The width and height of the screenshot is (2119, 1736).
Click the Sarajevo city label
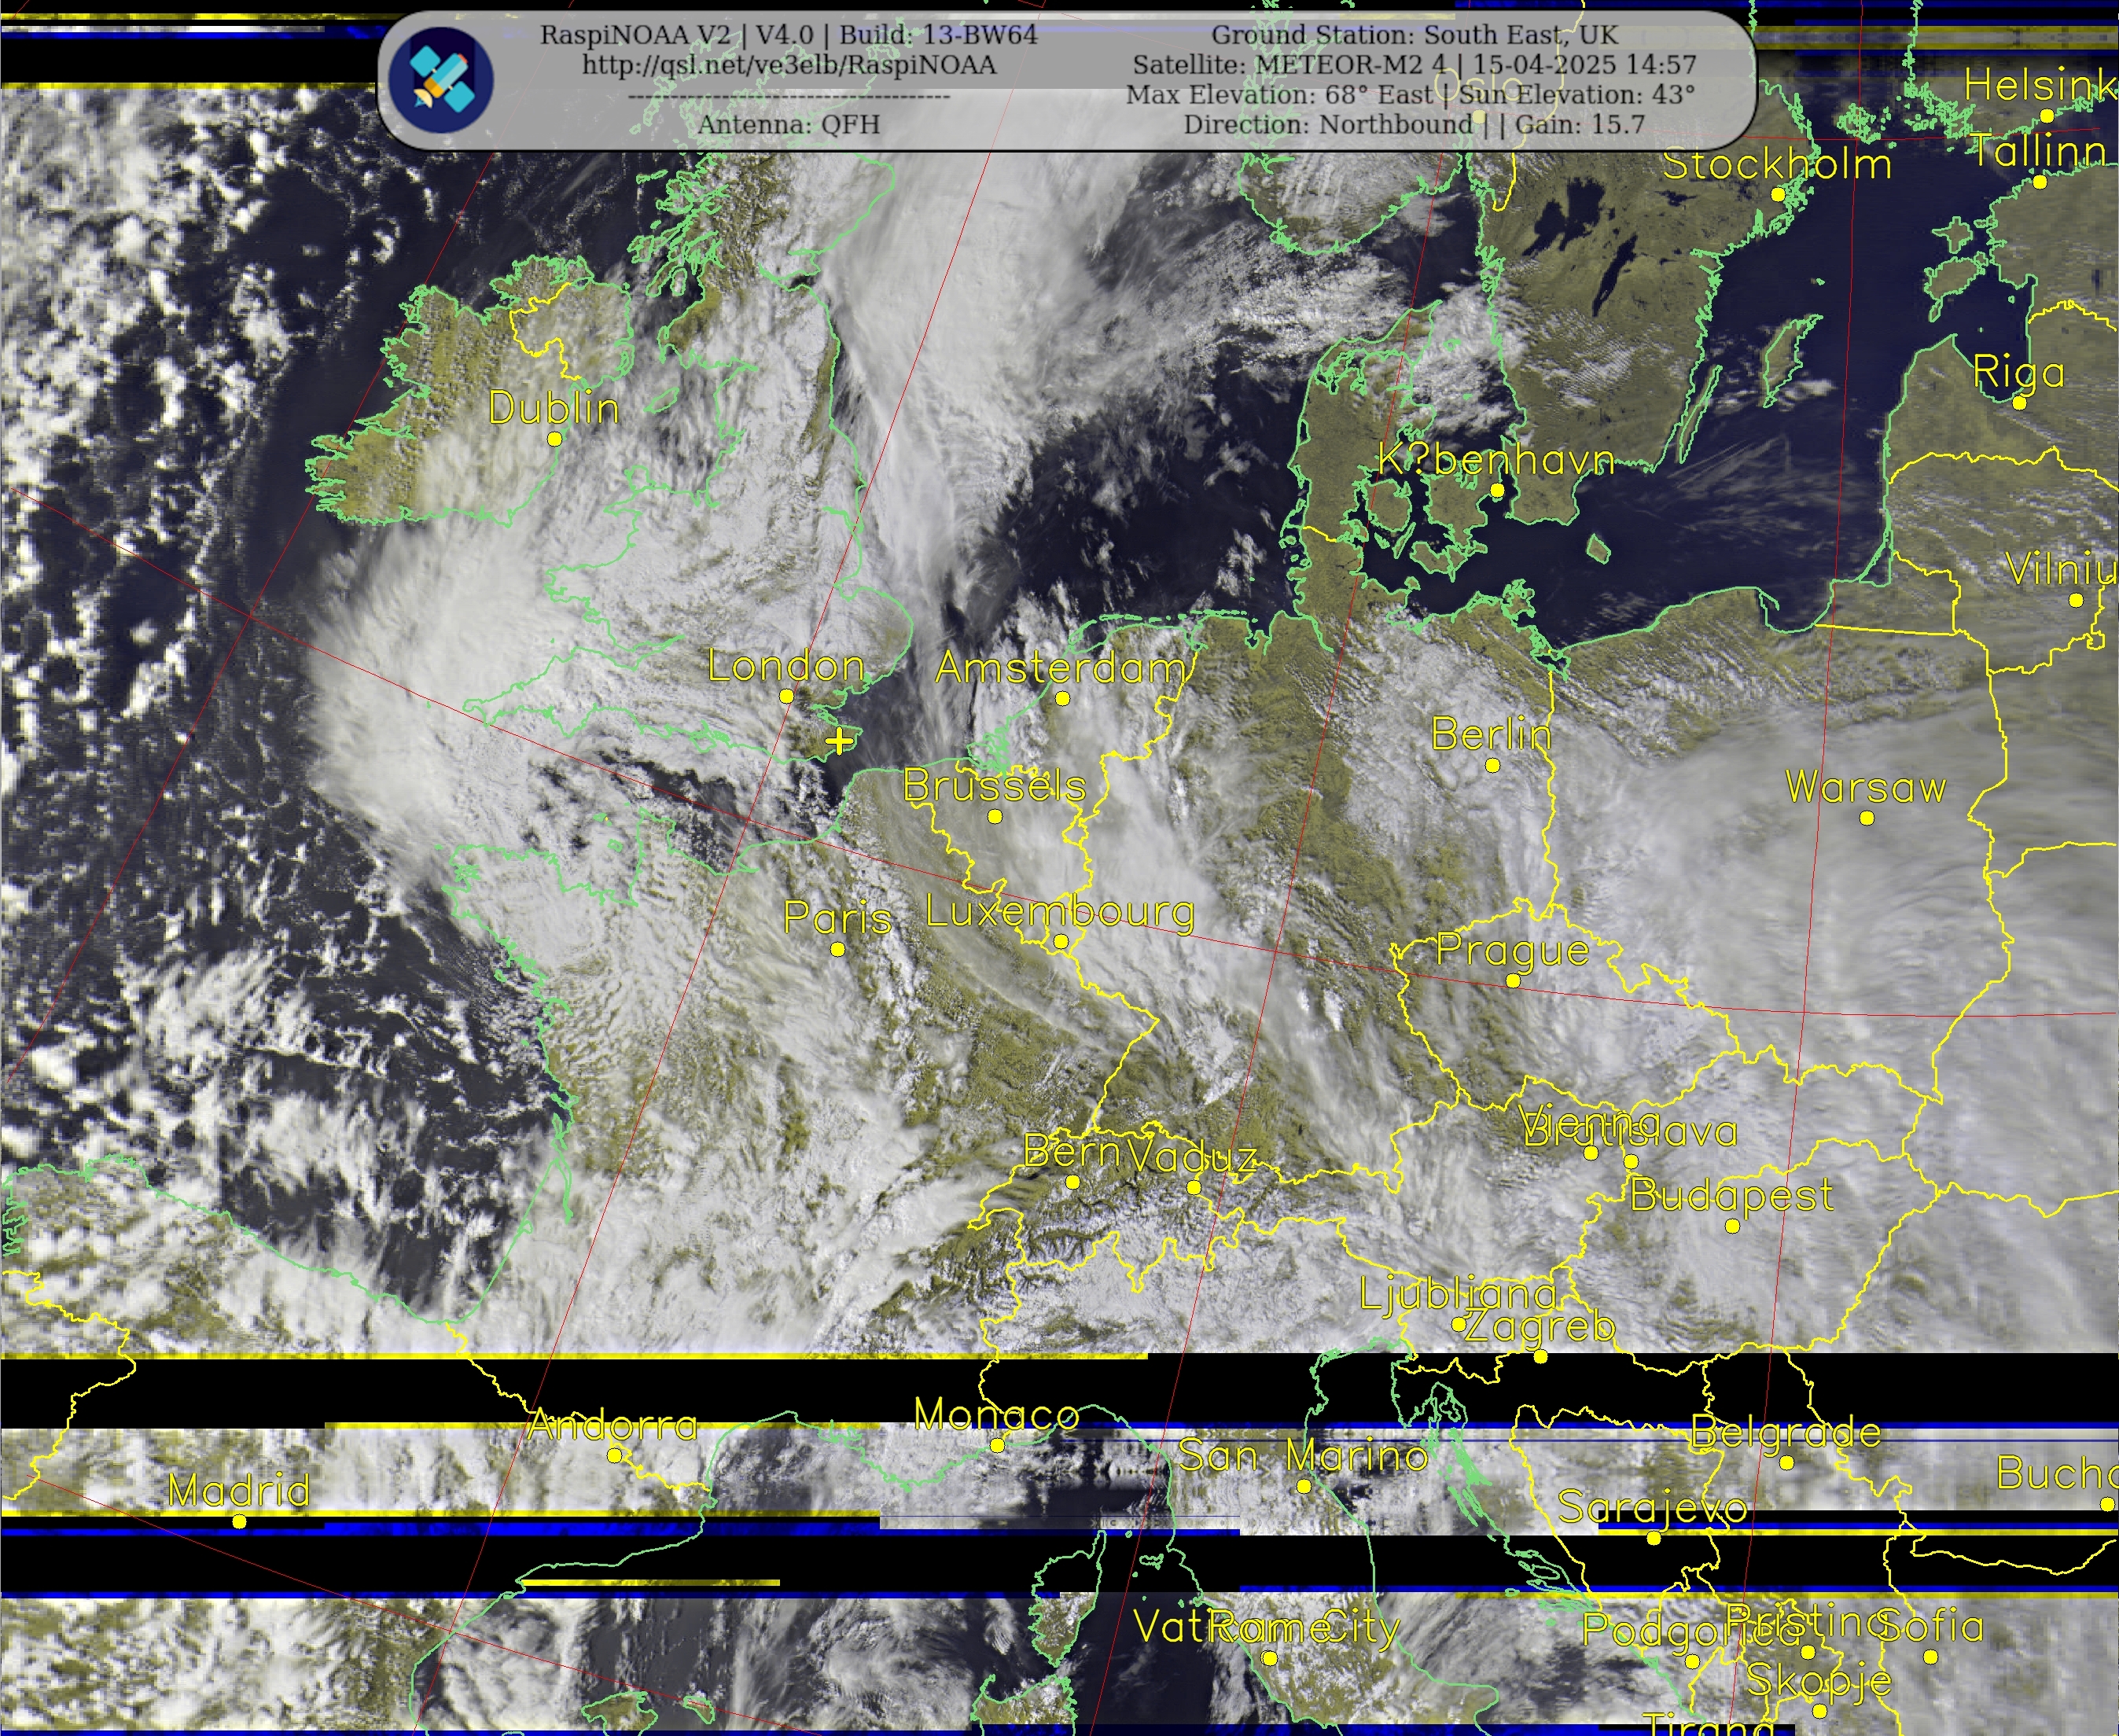1653,1508
